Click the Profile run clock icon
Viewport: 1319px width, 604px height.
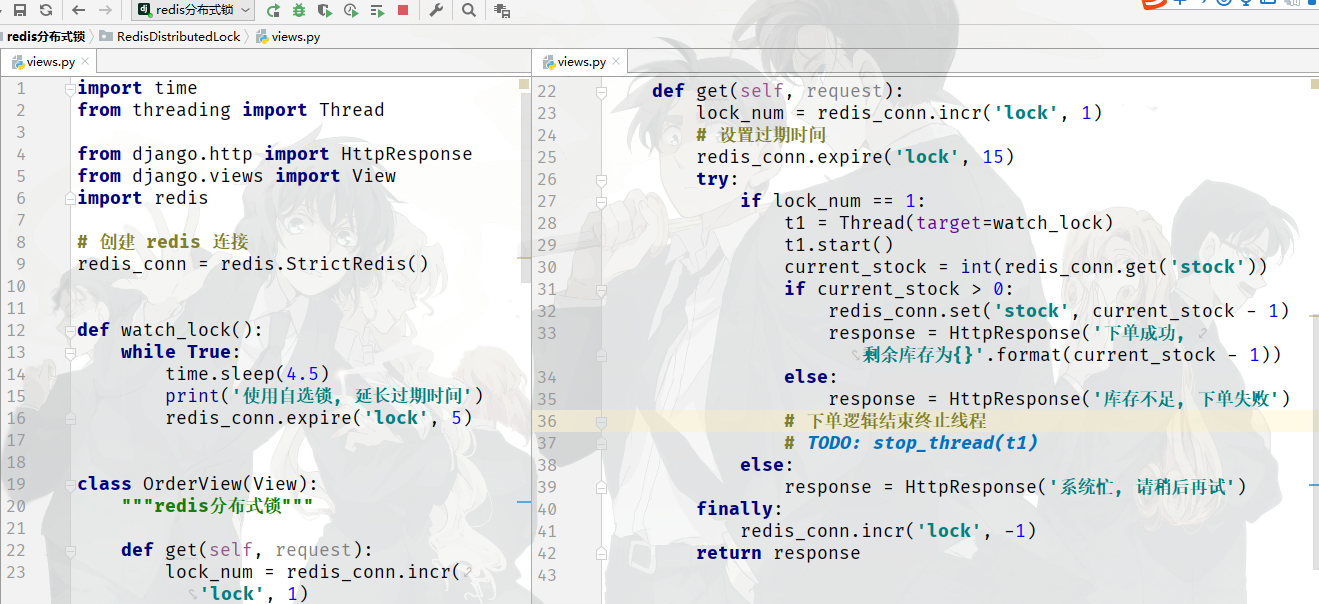coord(350,10)
